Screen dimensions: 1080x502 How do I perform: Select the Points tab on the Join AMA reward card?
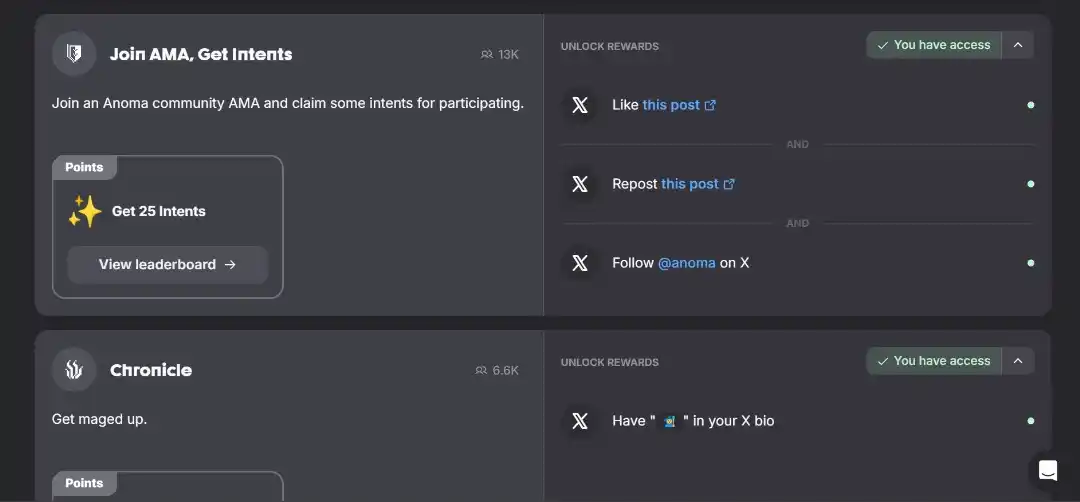point(84,167)
